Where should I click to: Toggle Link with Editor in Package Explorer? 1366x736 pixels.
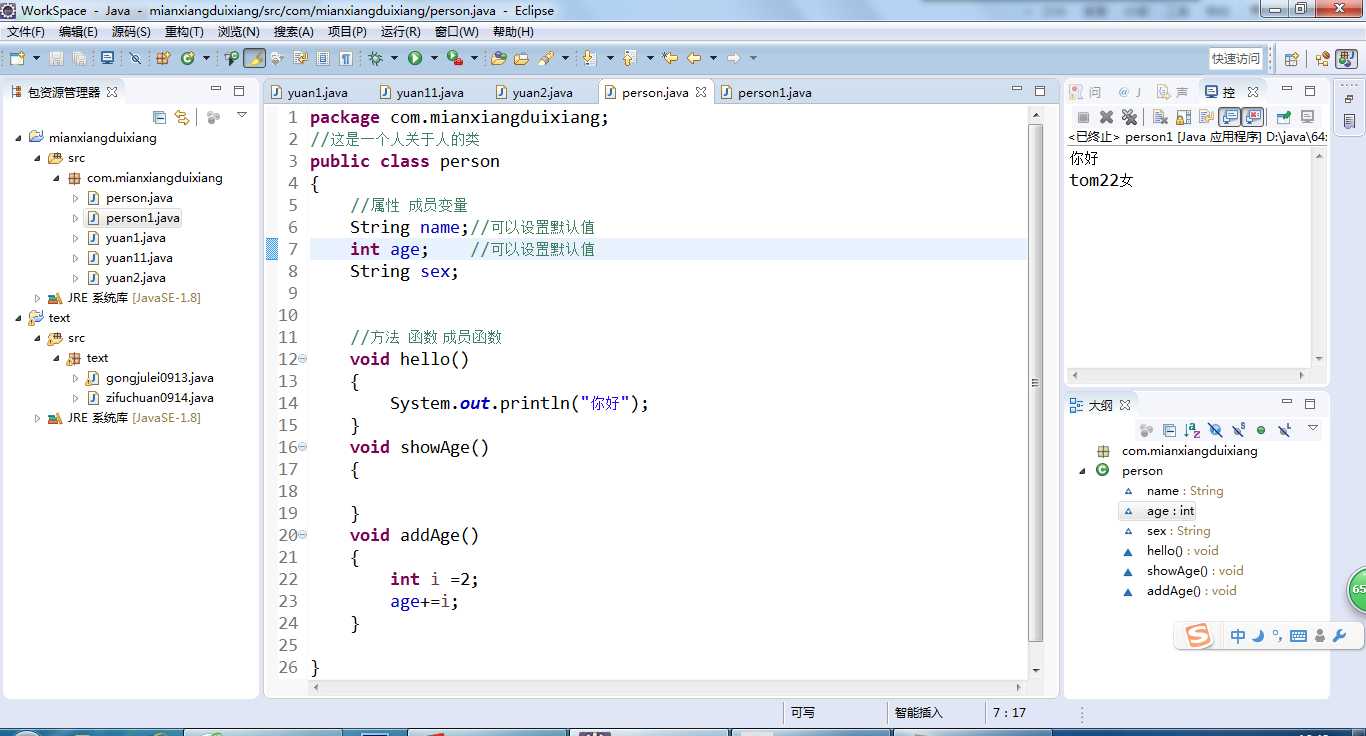(x=181, y=117)
